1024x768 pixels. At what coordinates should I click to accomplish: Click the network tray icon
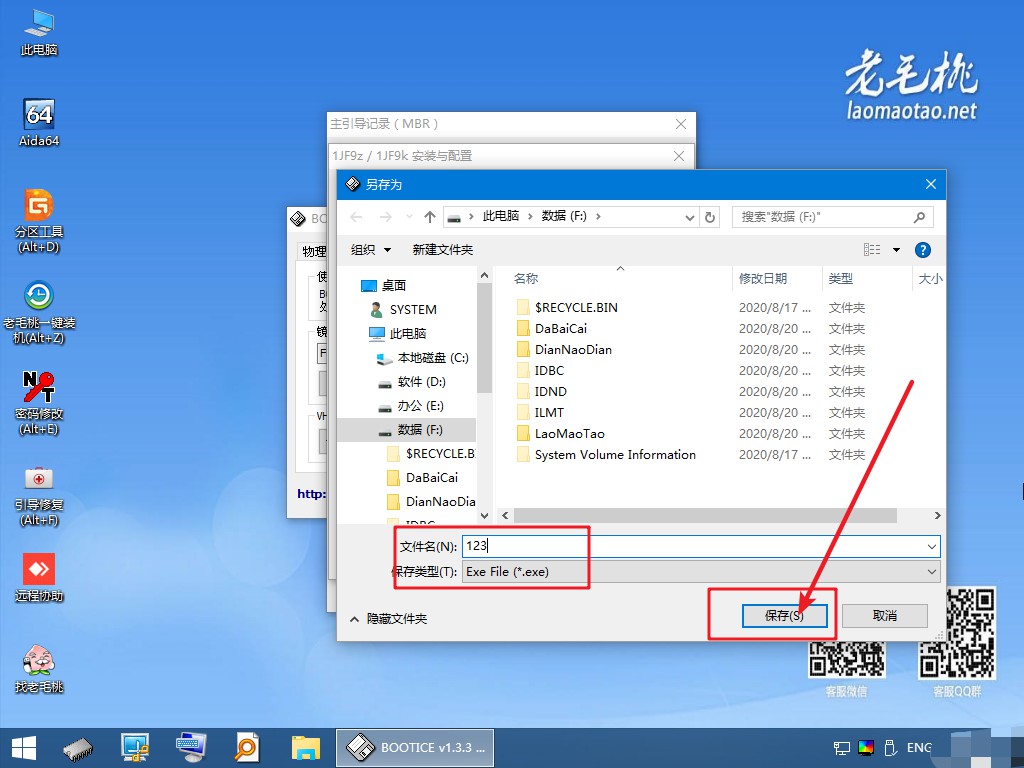(842, 748)
